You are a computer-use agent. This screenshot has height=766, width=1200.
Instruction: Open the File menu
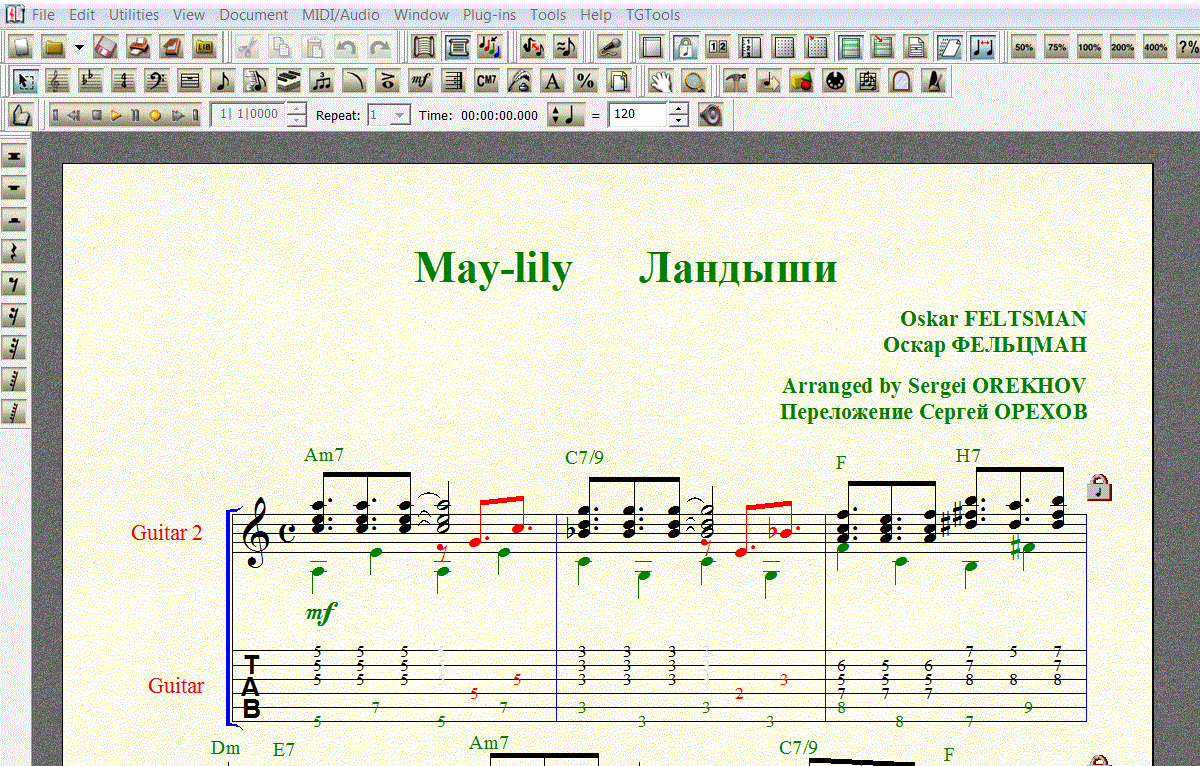click(43, 15)
